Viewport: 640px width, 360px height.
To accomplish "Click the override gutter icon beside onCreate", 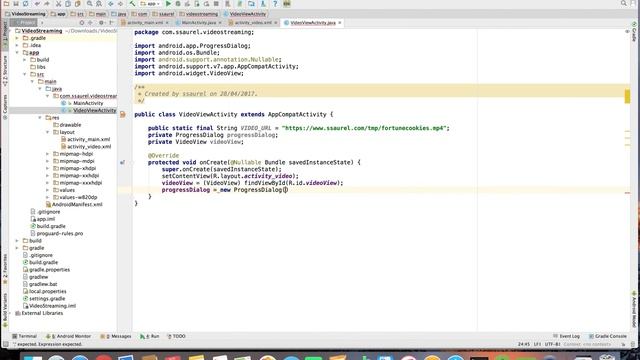I will [122, 162].
